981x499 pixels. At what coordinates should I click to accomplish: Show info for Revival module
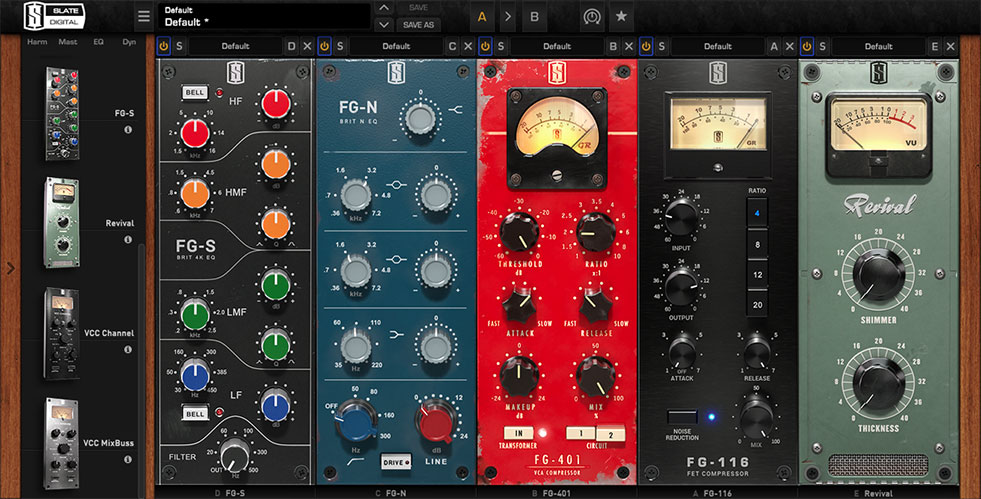pos(128,239)
